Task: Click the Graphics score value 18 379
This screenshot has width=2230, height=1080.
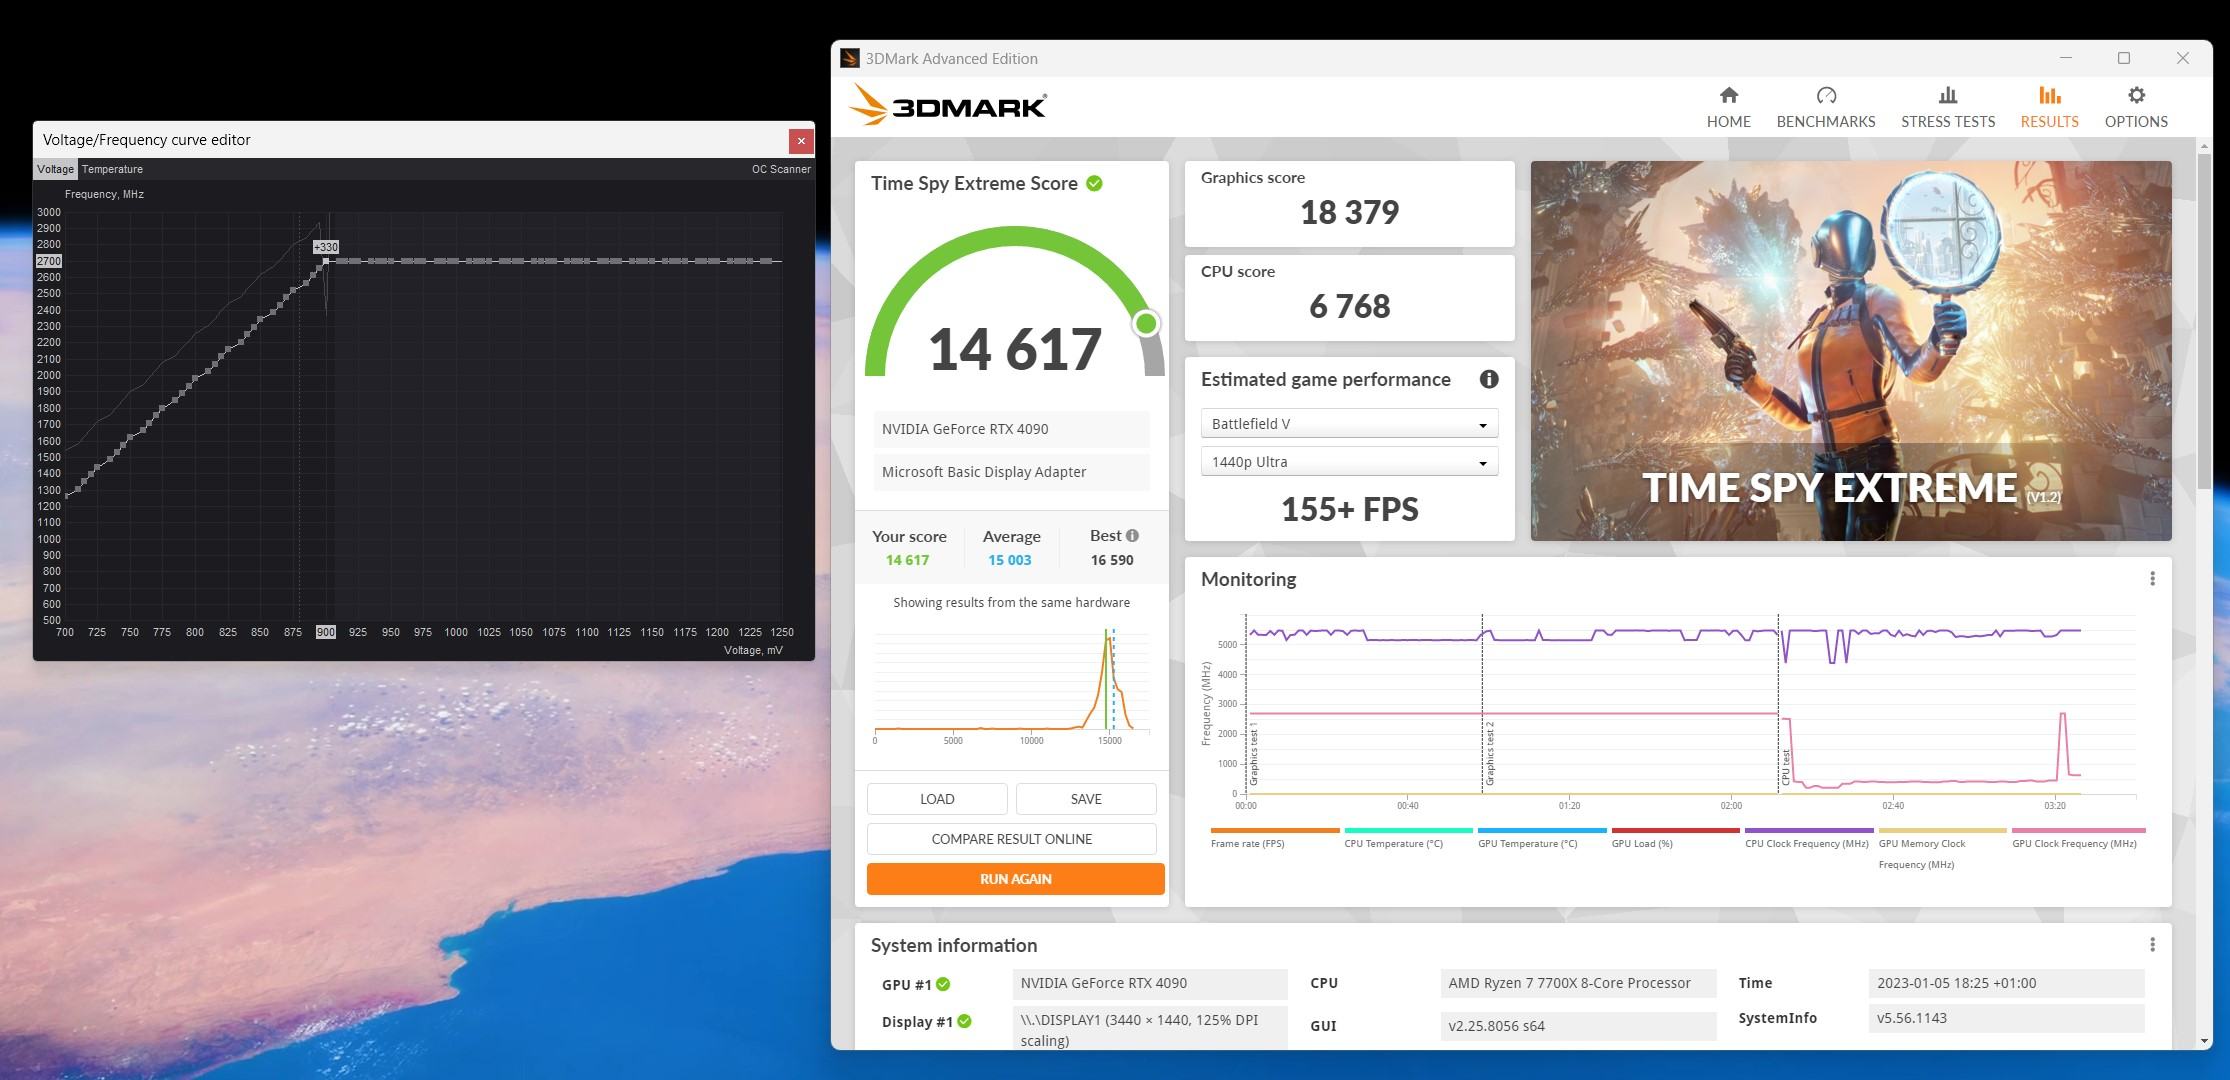Action: tap(1349, 212)
